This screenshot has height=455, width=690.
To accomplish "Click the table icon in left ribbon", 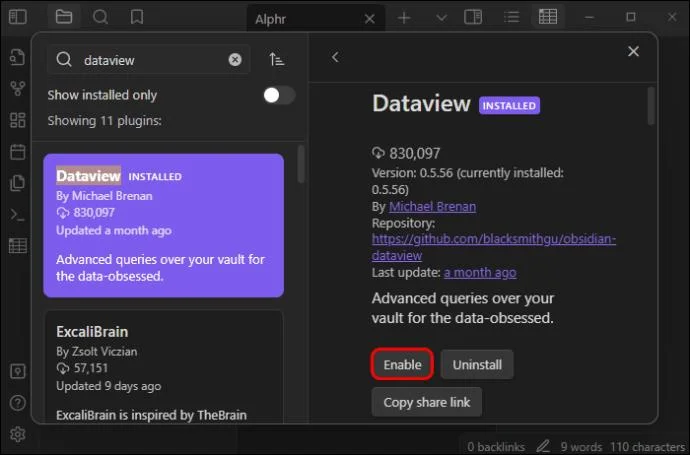I will [18, 246].
